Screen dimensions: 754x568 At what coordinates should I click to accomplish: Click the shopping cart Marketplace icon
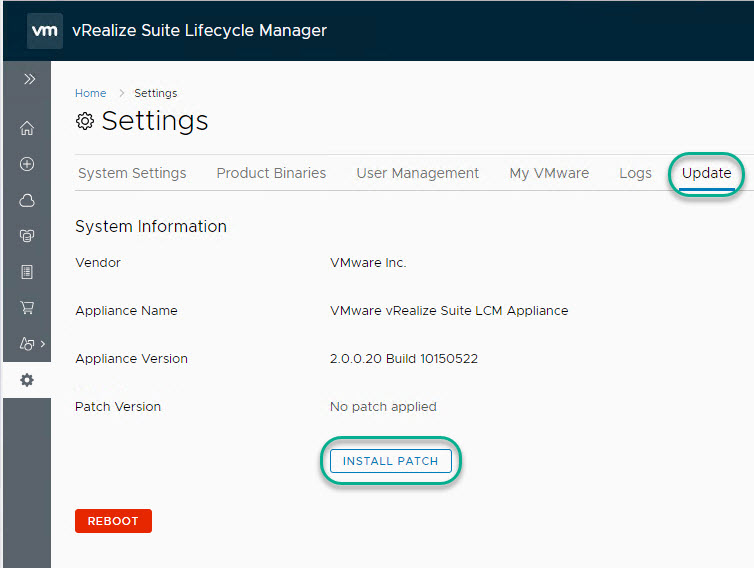[x=27, y=308]
